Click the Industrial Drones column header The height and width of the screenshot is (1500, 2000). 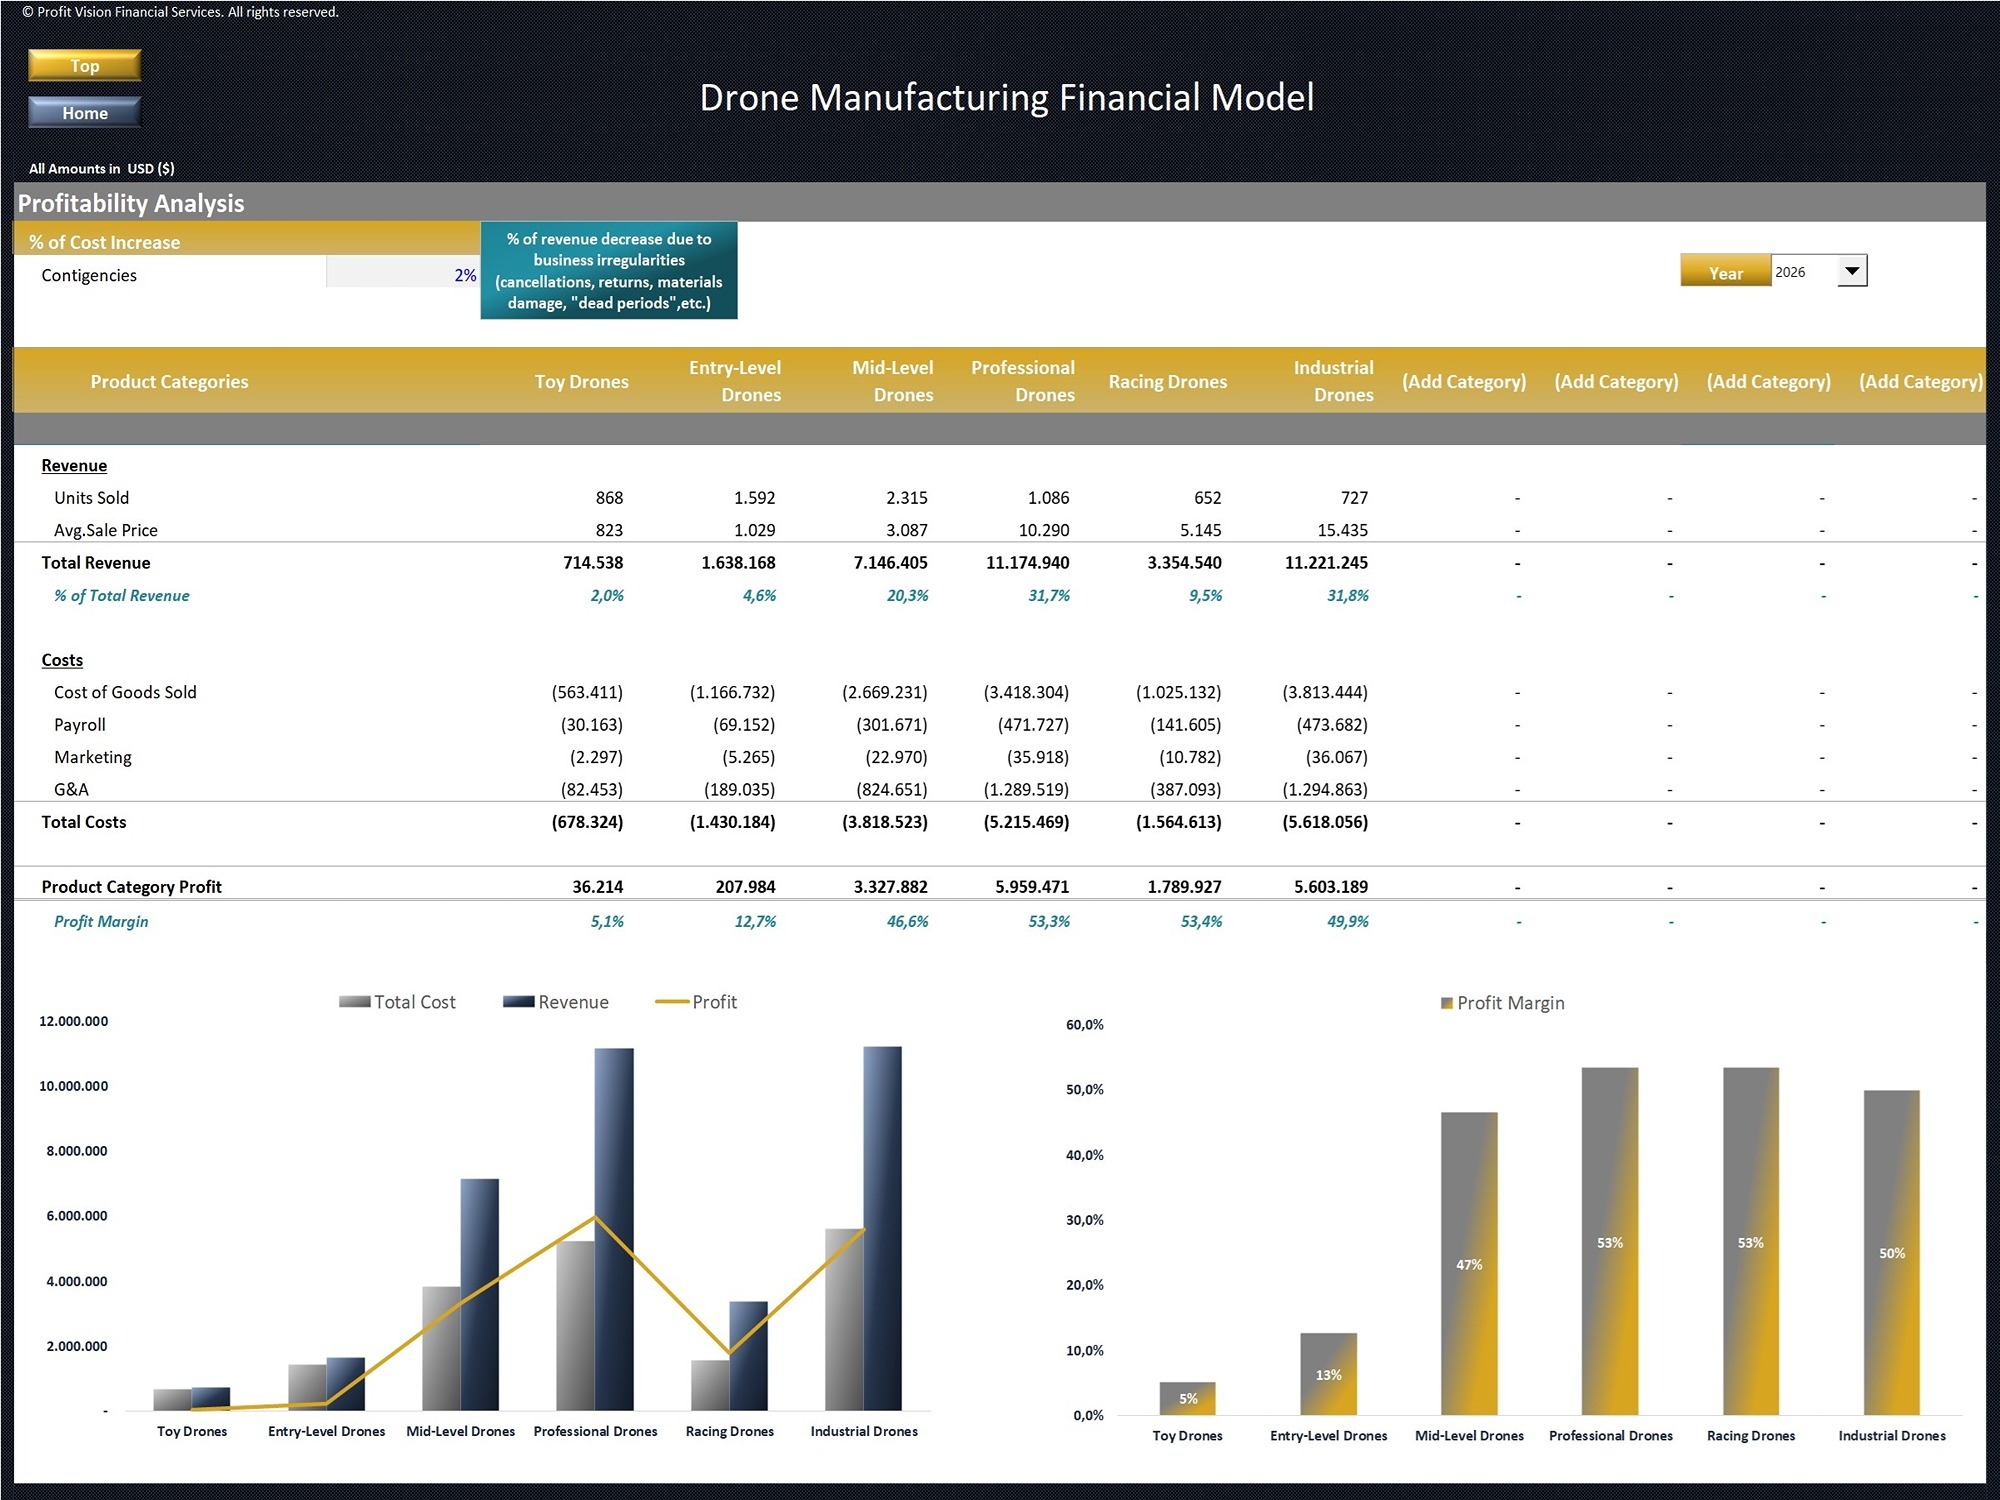[1334, 381]
